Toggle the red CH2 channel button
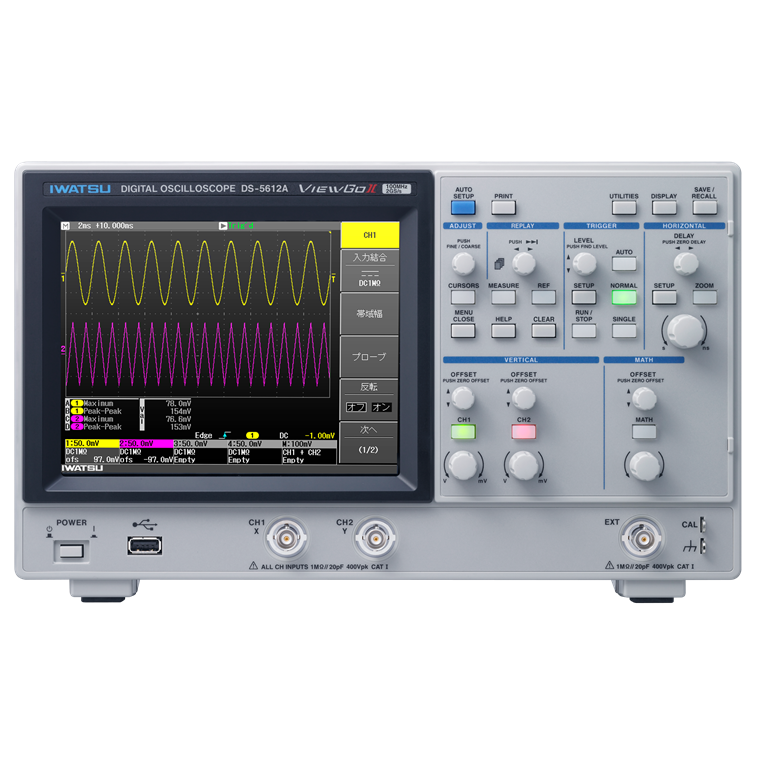This screenshot has height=760, width=760. point(524,432)
